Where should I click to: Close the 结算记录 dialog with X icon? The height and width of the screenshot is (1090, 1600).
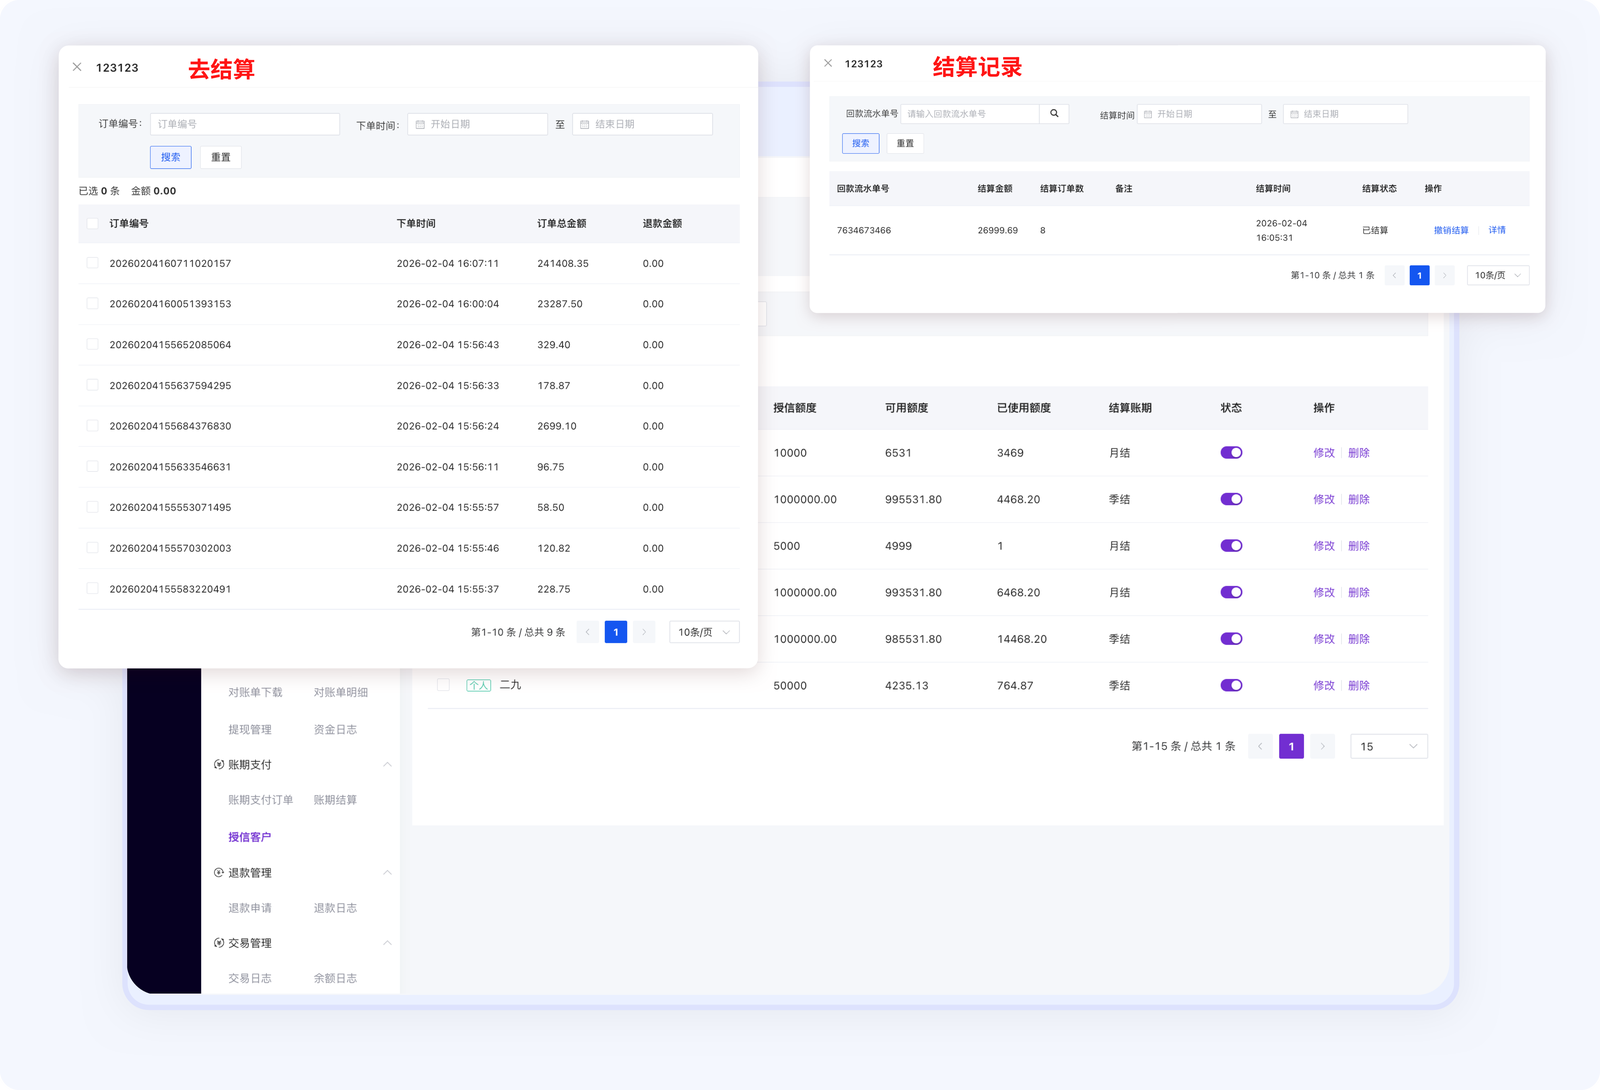tap(828, 63)
